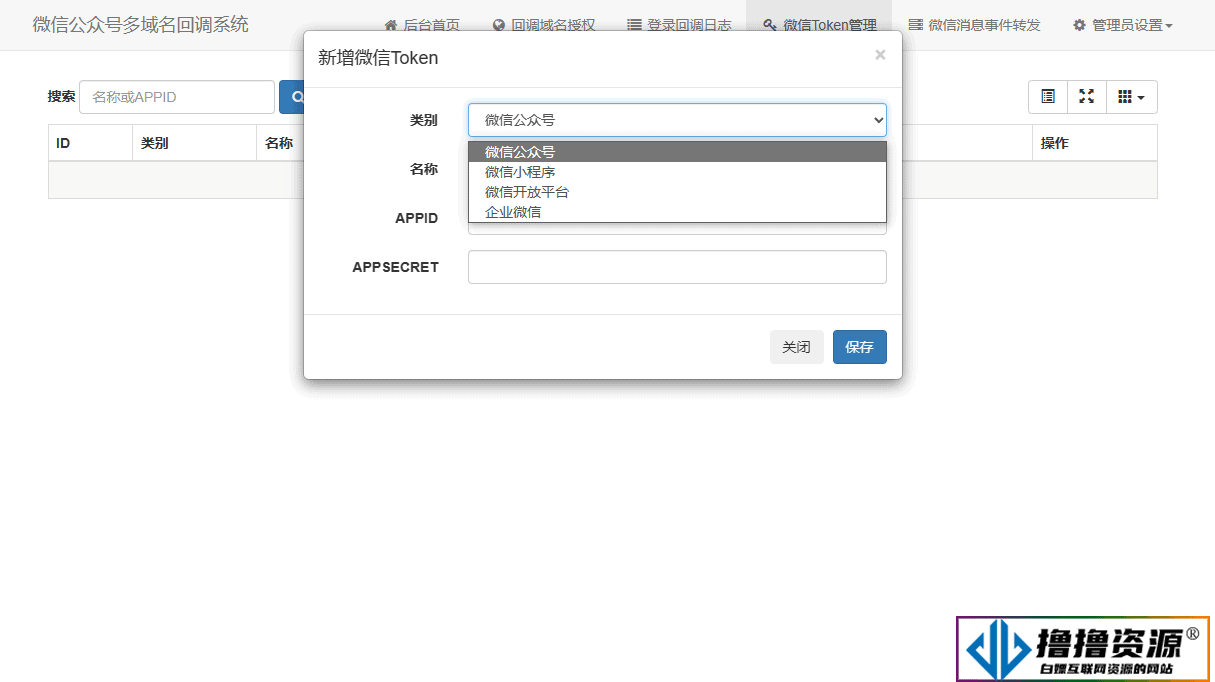The height and width of the screenshot is (682, 1215).
Task: Choose 微信开放平台 from category list
Action: point(677,192)
